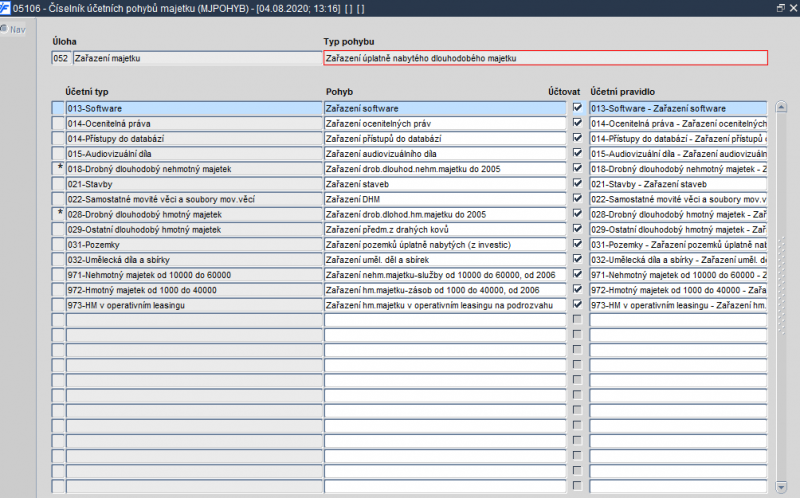Viewport: 800px width, 498px height.
Task: Select asterisk row marker for 028-Drobný dlouhodobý hmotný majetek
Action: (58, 214)
